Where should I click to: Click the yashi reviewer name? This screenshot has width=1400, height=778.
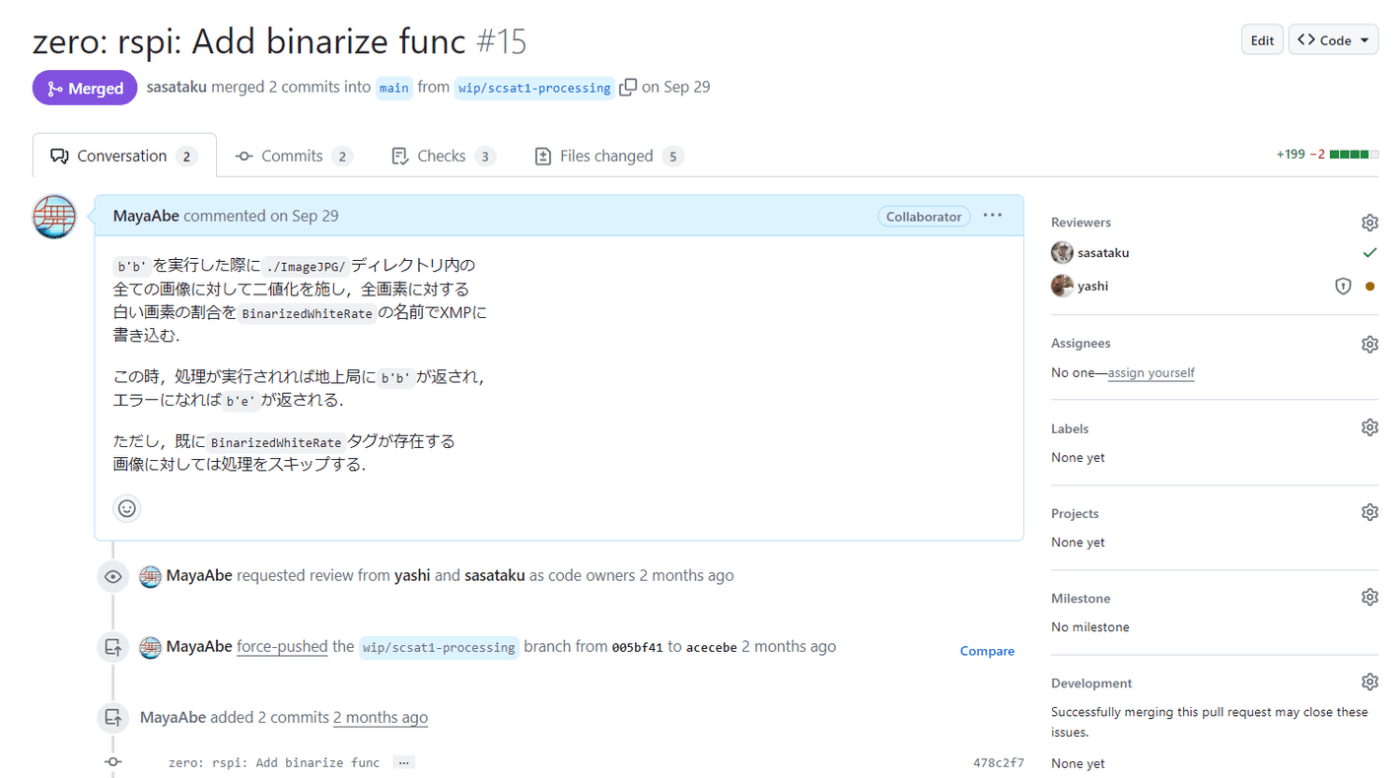click(1092, 286)
